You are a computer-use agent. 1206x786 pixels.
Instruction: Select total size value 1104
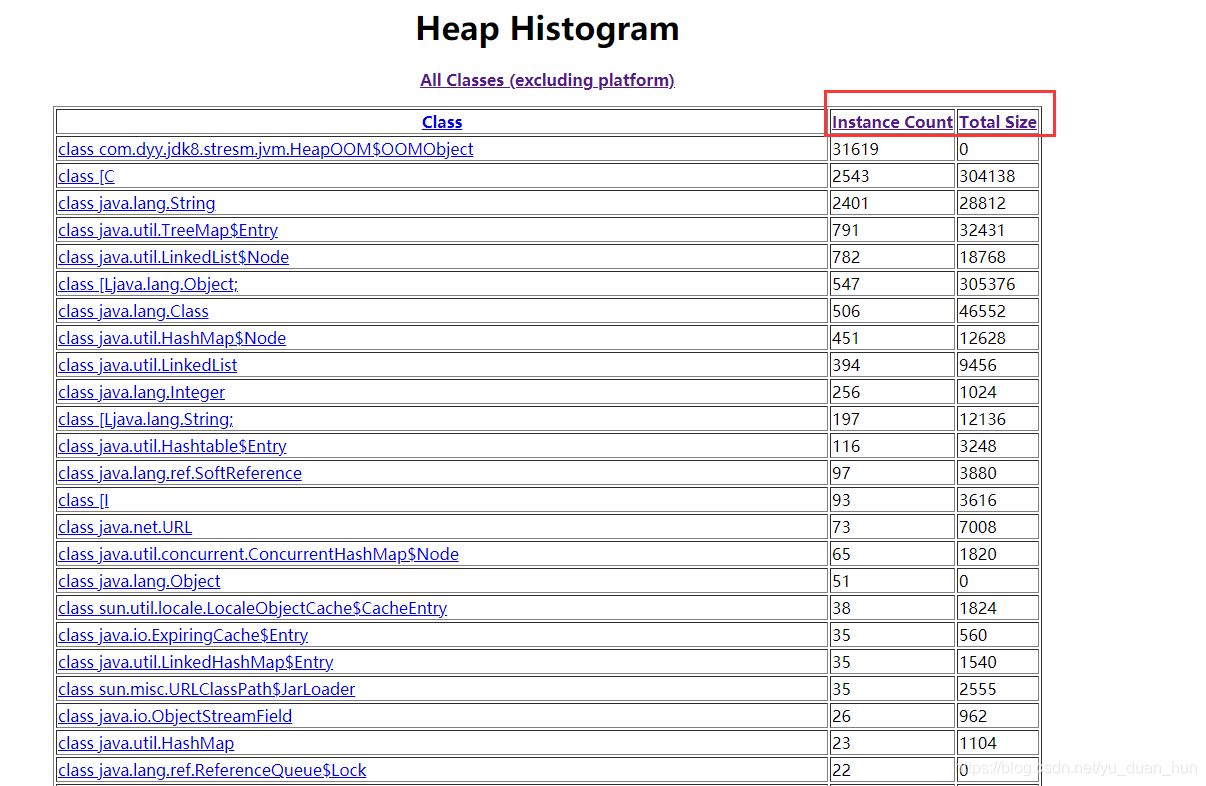click(x=978, y=743)
